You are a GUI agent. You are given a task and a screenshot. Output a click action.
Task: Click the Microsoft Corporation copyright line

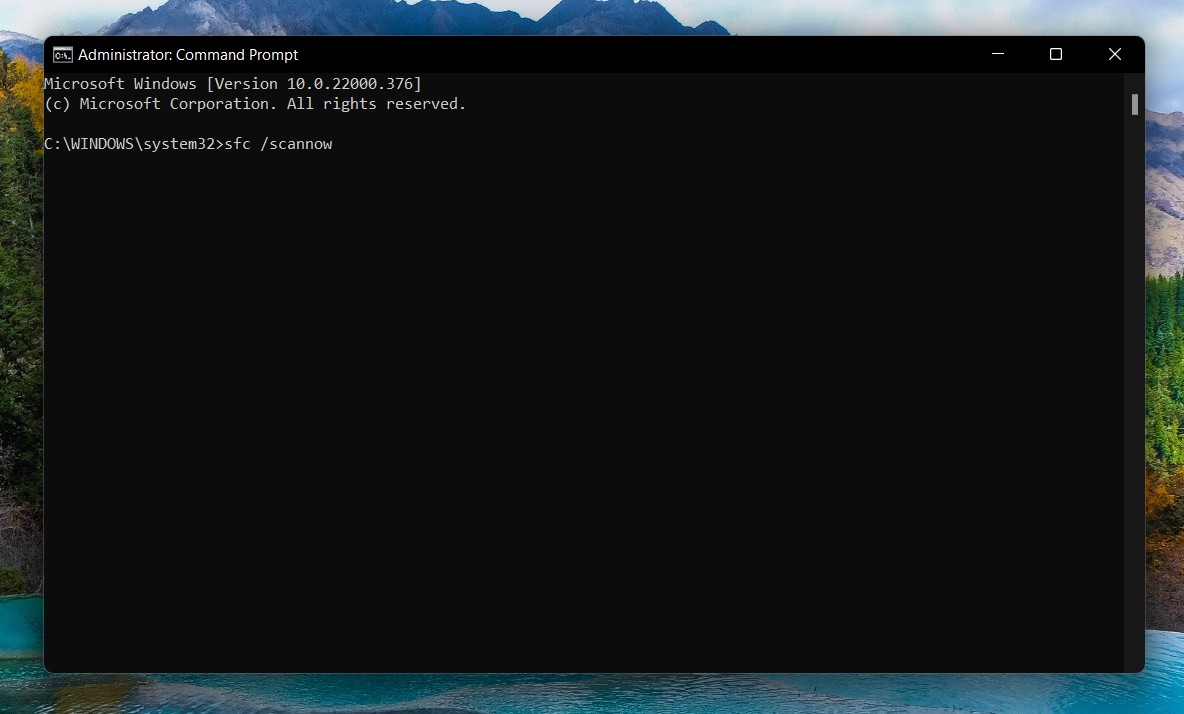pos(255,104)
